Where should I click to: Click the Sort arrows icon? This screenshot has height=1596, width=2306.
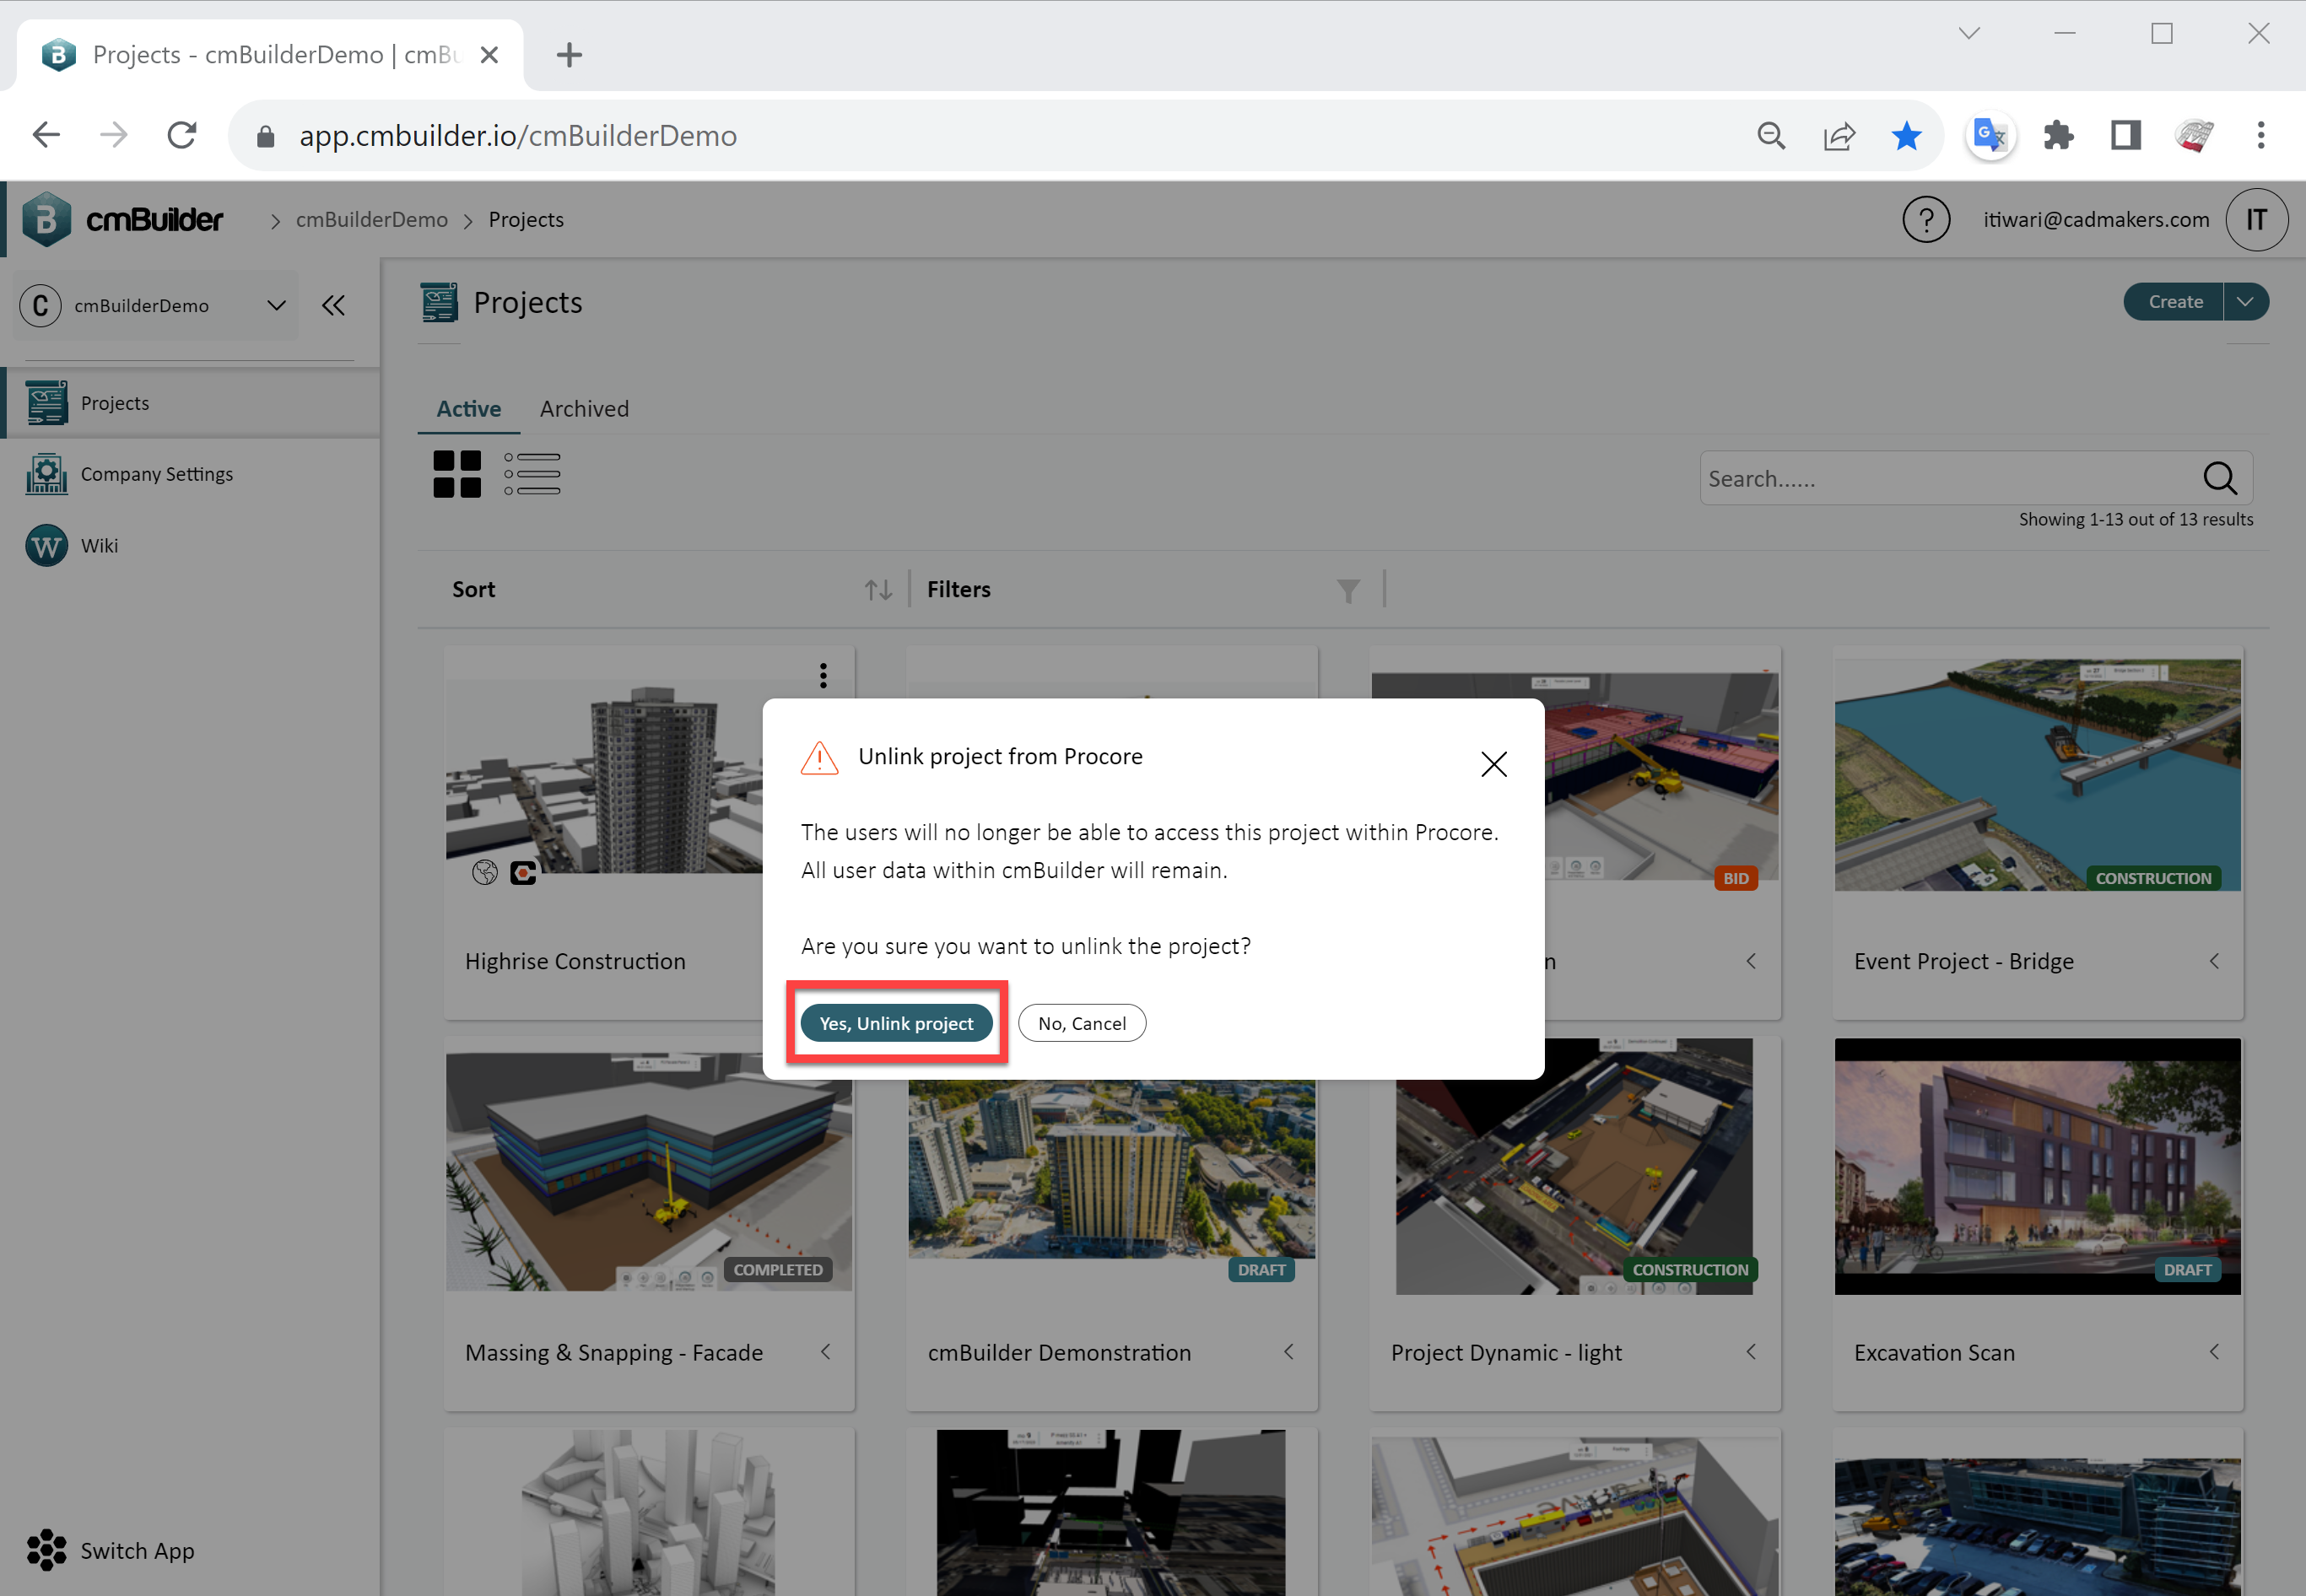pos(878,590)
